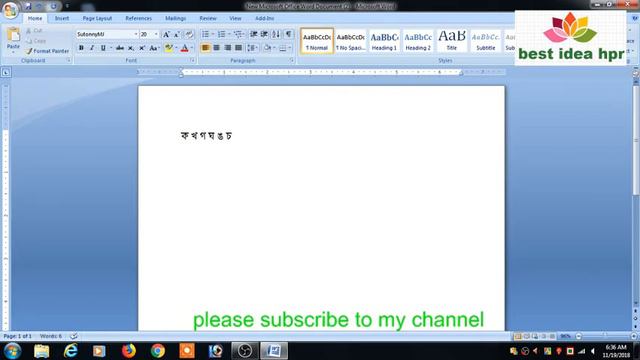Click the Words: 6 count in status bar
640x360 pixels.
coord(51,336)
